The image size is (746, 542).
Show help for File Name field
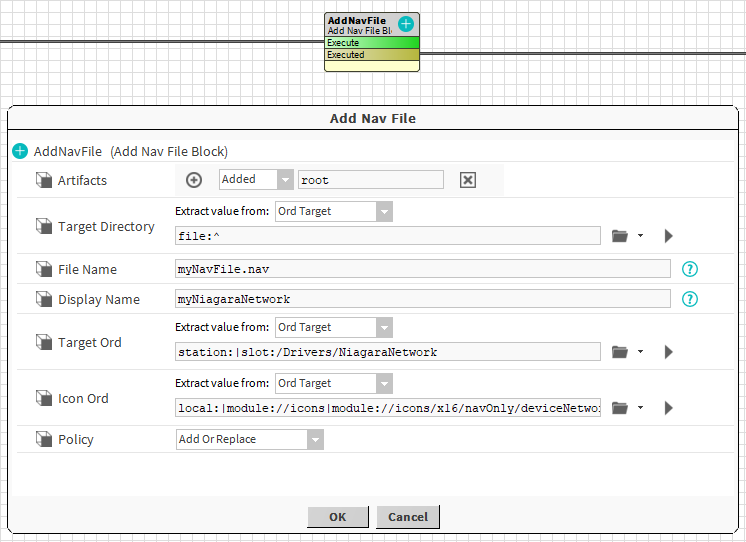[x=689, y=269]
